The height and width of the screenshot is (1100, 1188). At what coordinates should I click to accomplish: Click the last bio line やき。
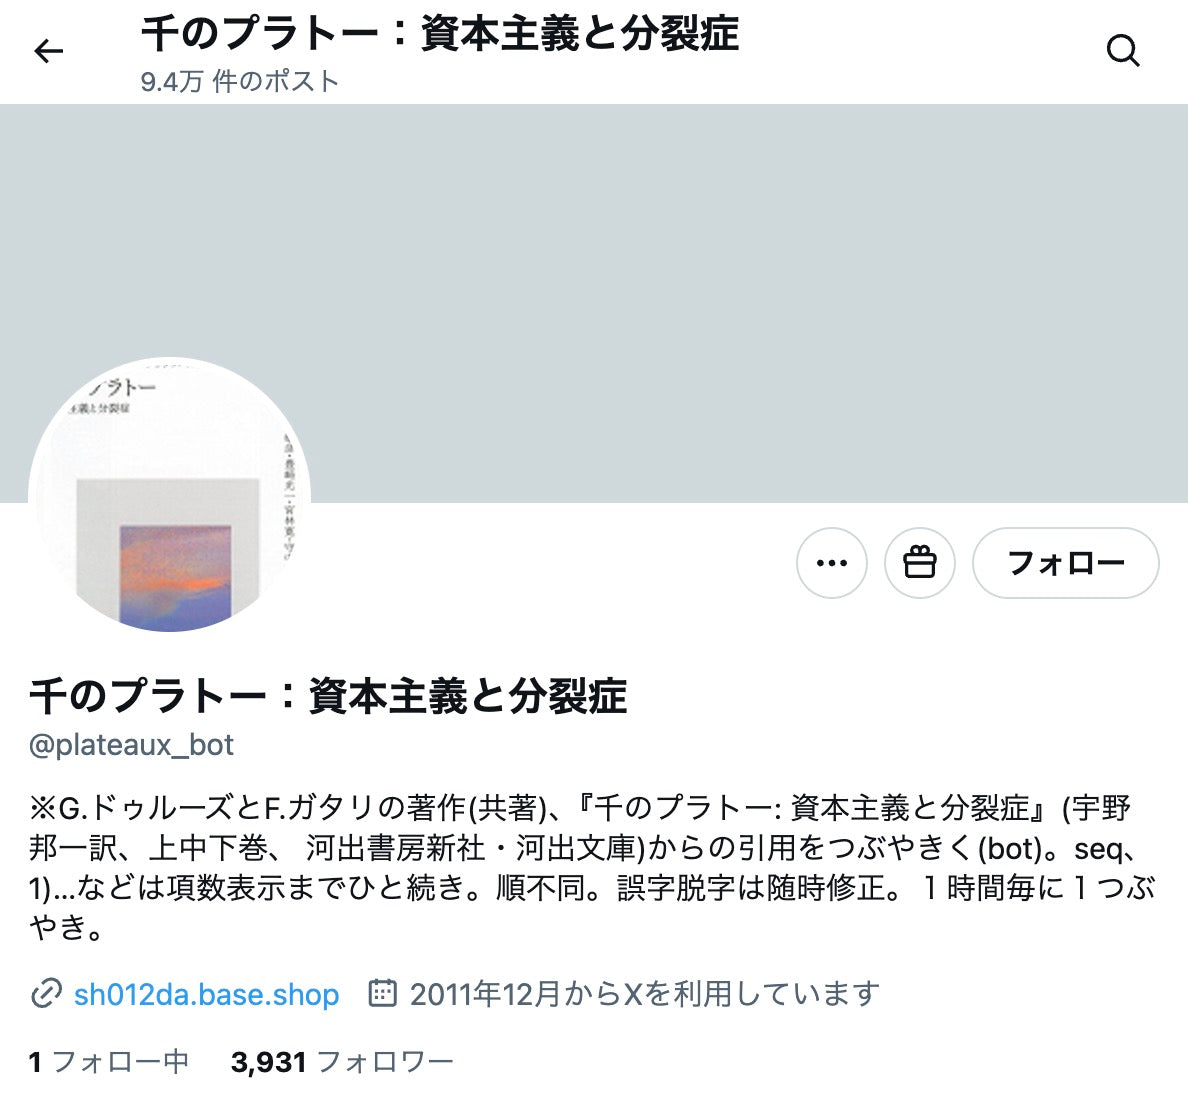pyautogui.click(x=65, y=927)
